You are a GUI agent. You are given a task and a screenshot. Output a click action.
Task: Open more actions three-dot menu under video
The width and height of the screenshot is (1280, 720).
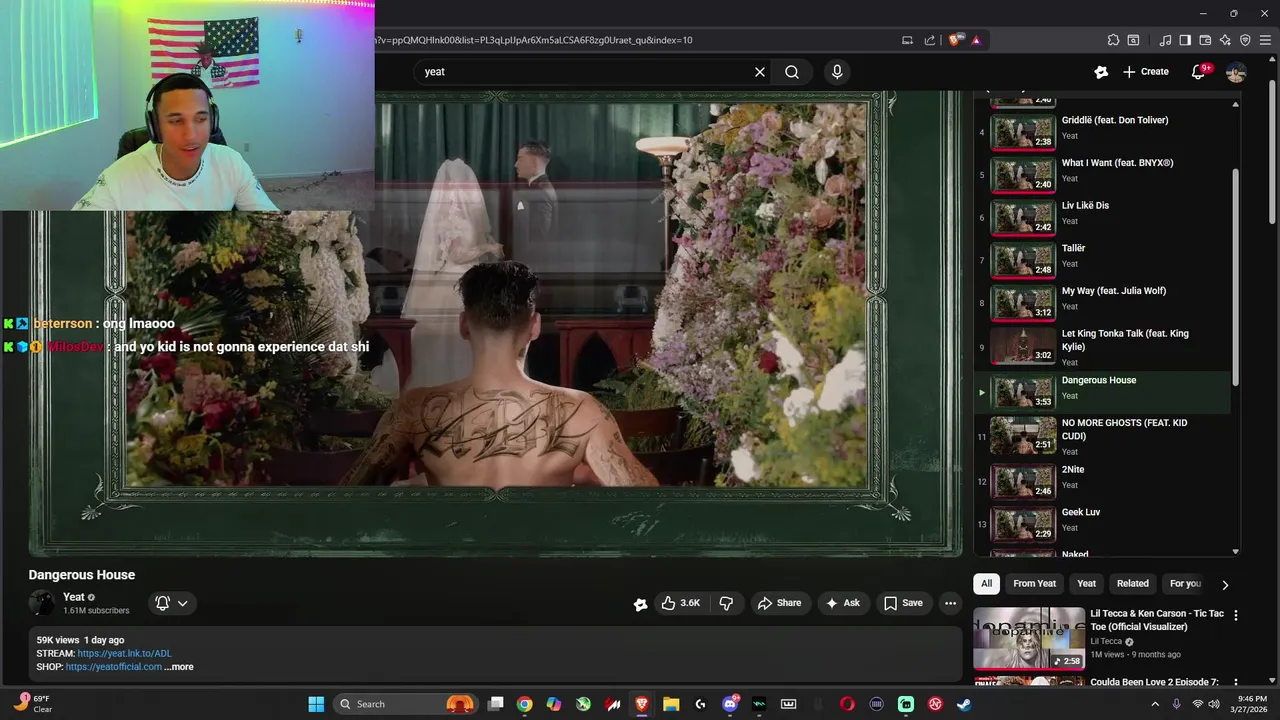coord(950,603)
